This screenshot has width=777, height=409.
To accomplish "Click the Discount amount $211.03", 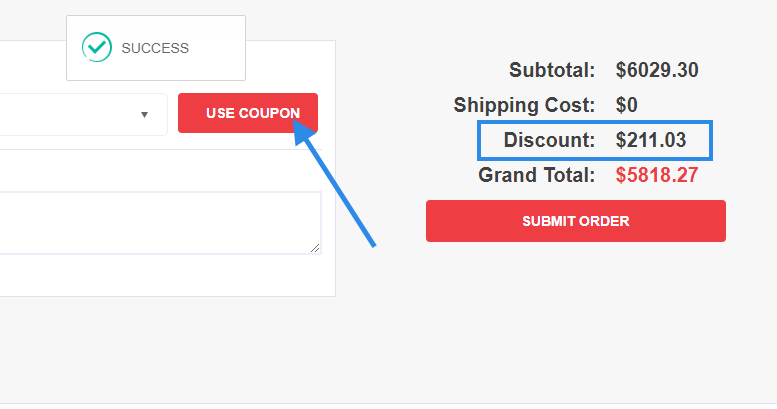I will [651, 140].
